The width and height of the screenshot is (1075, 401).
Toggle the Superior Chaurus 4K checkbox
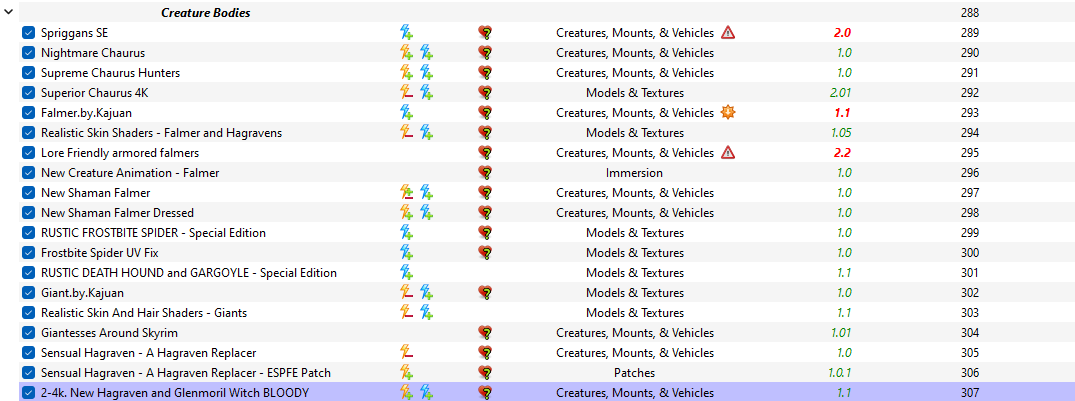pyautogui.click(x=28, y=93)
